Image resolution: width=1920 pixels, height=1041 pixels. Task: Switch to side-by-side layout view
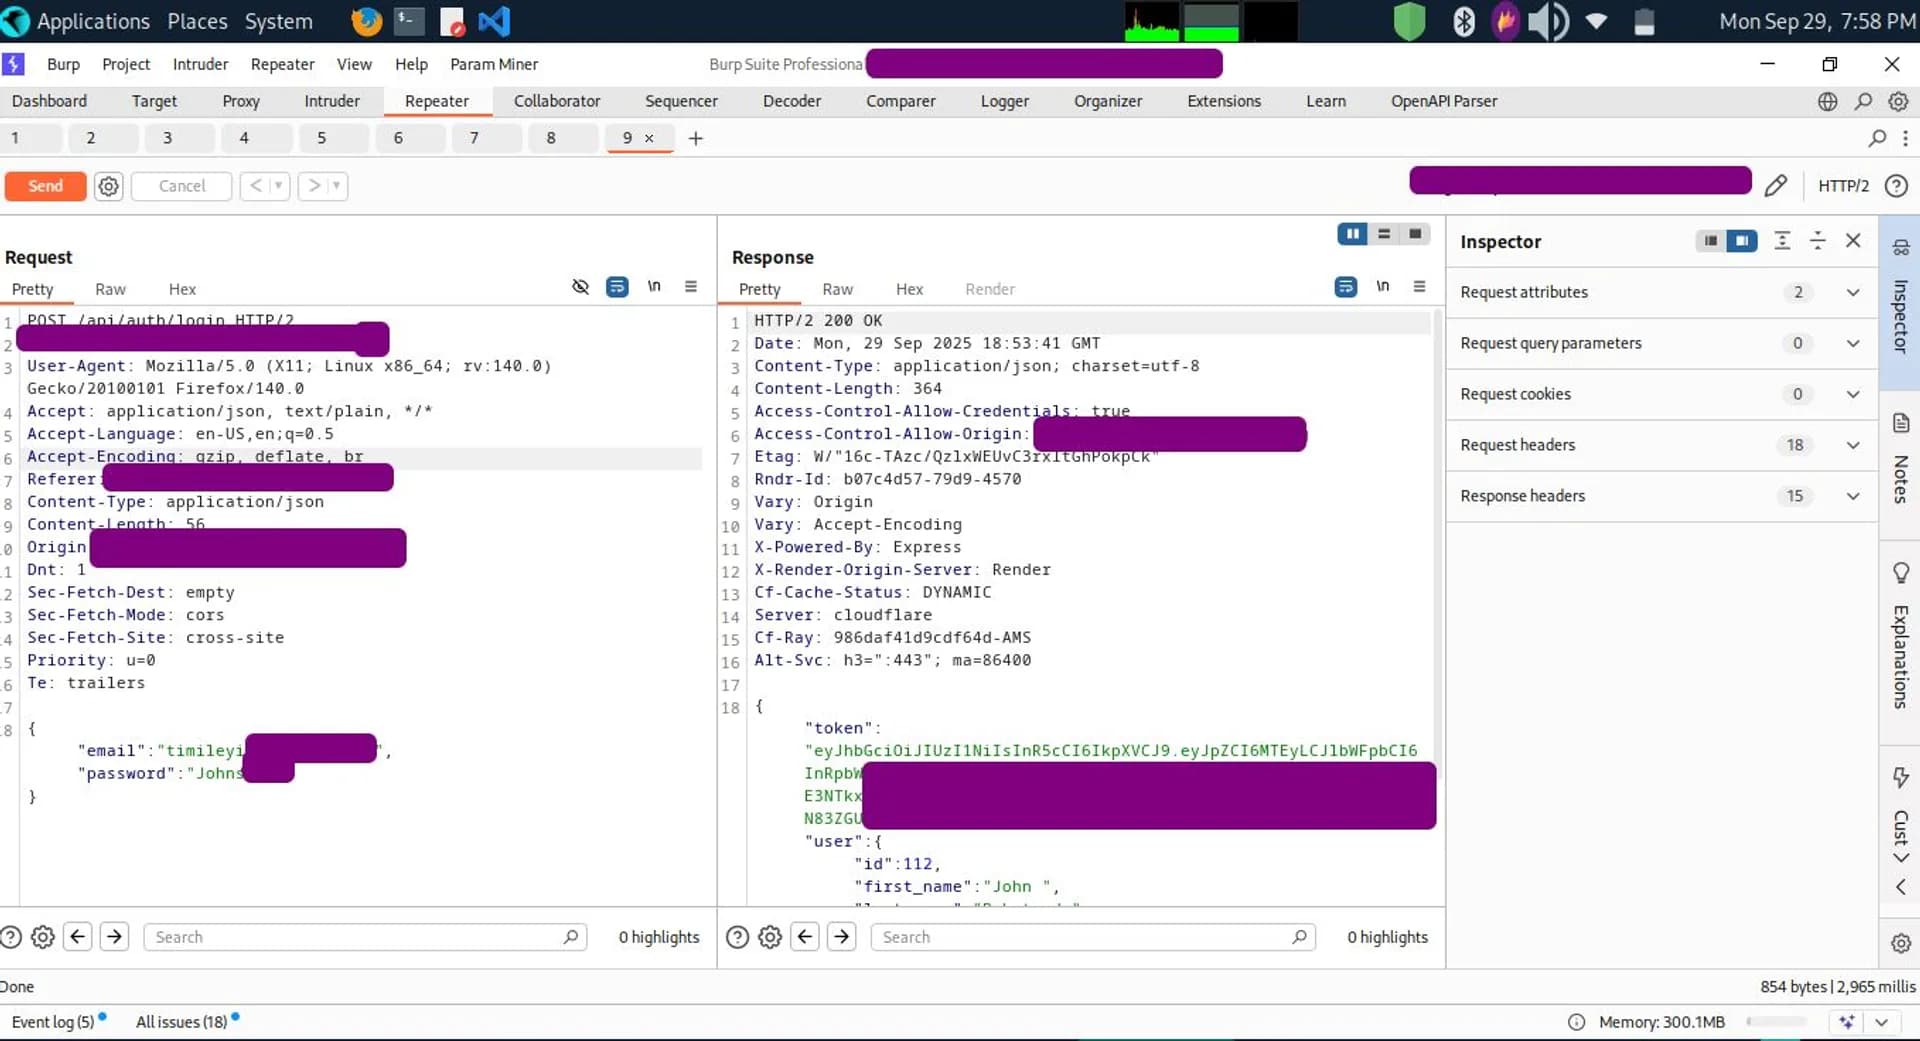[x=1352, y=234]
